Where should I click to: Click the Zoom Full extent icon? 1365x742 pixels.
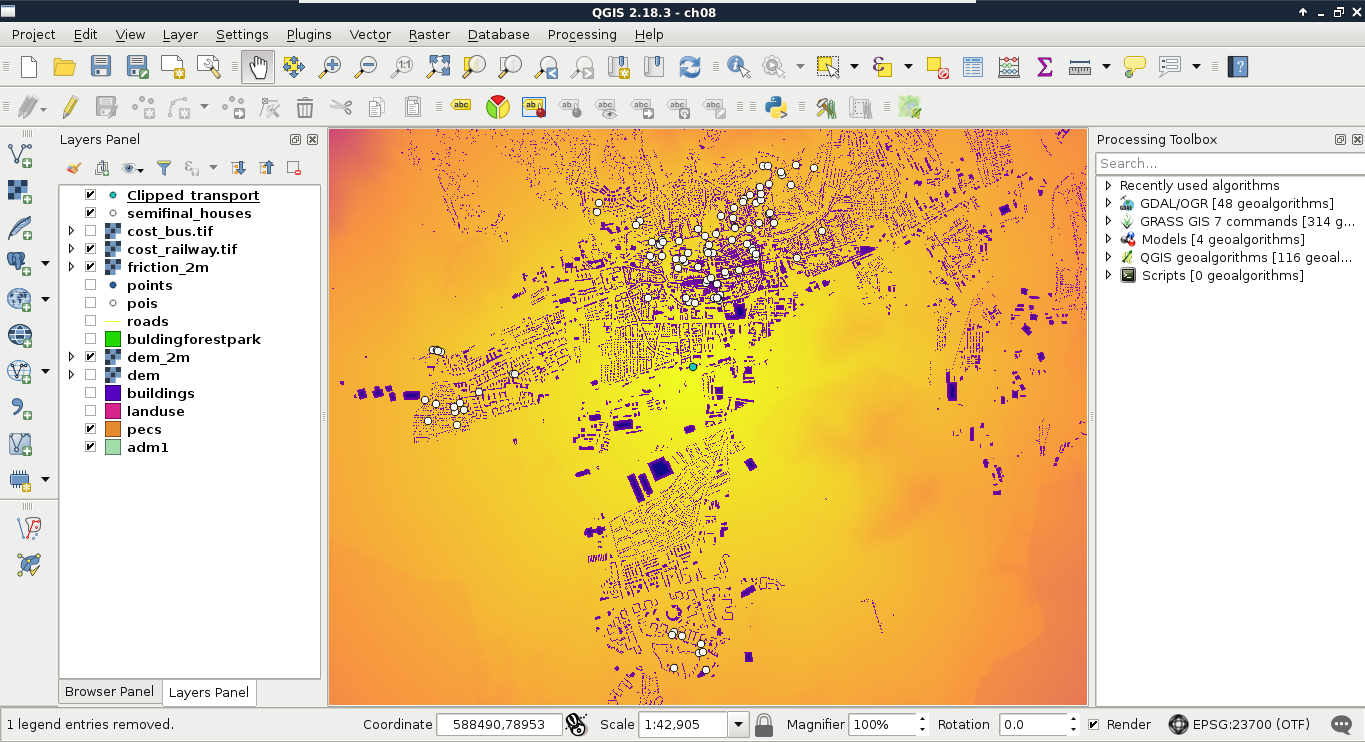pyautogui.click(x=438, y=67)
